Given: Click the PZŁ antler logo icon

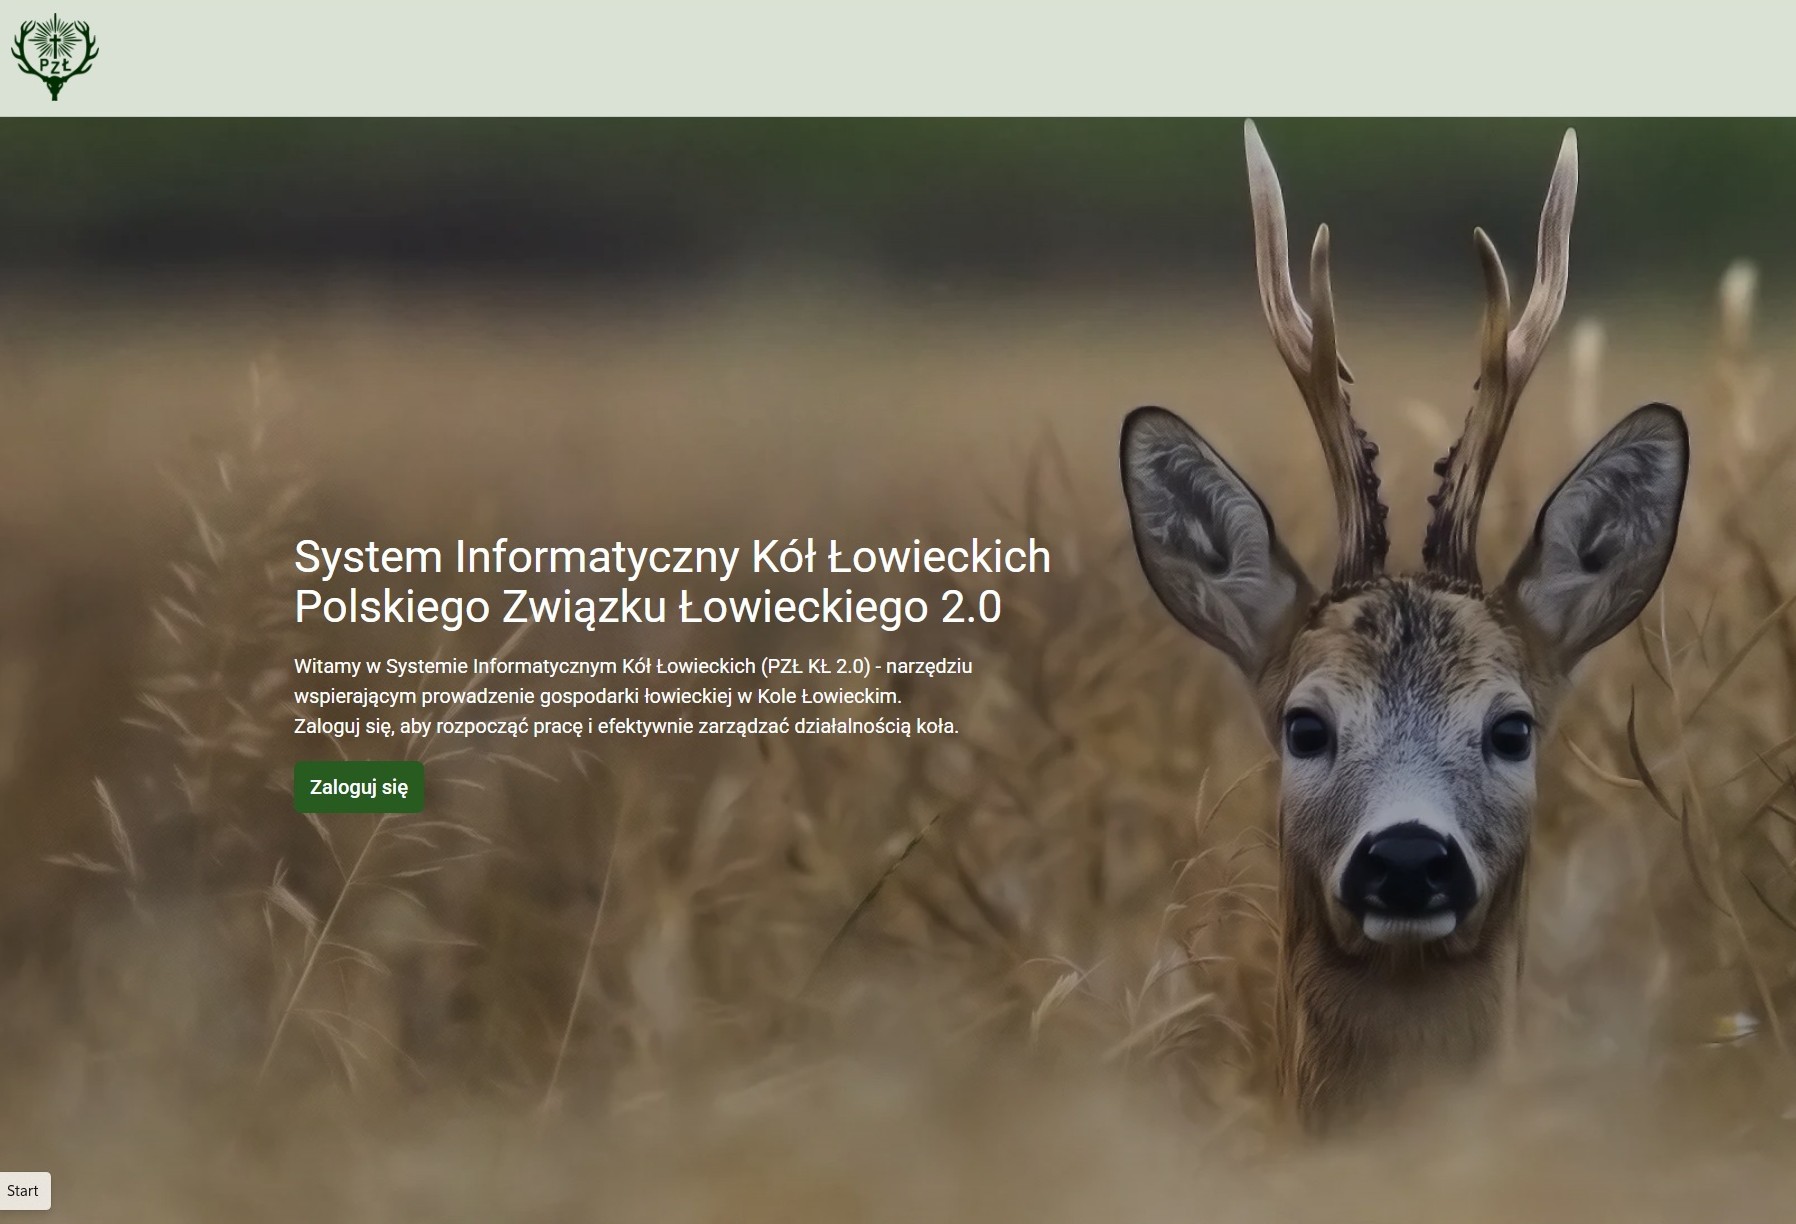Looking at the screenshot, I should click(55, 57).
